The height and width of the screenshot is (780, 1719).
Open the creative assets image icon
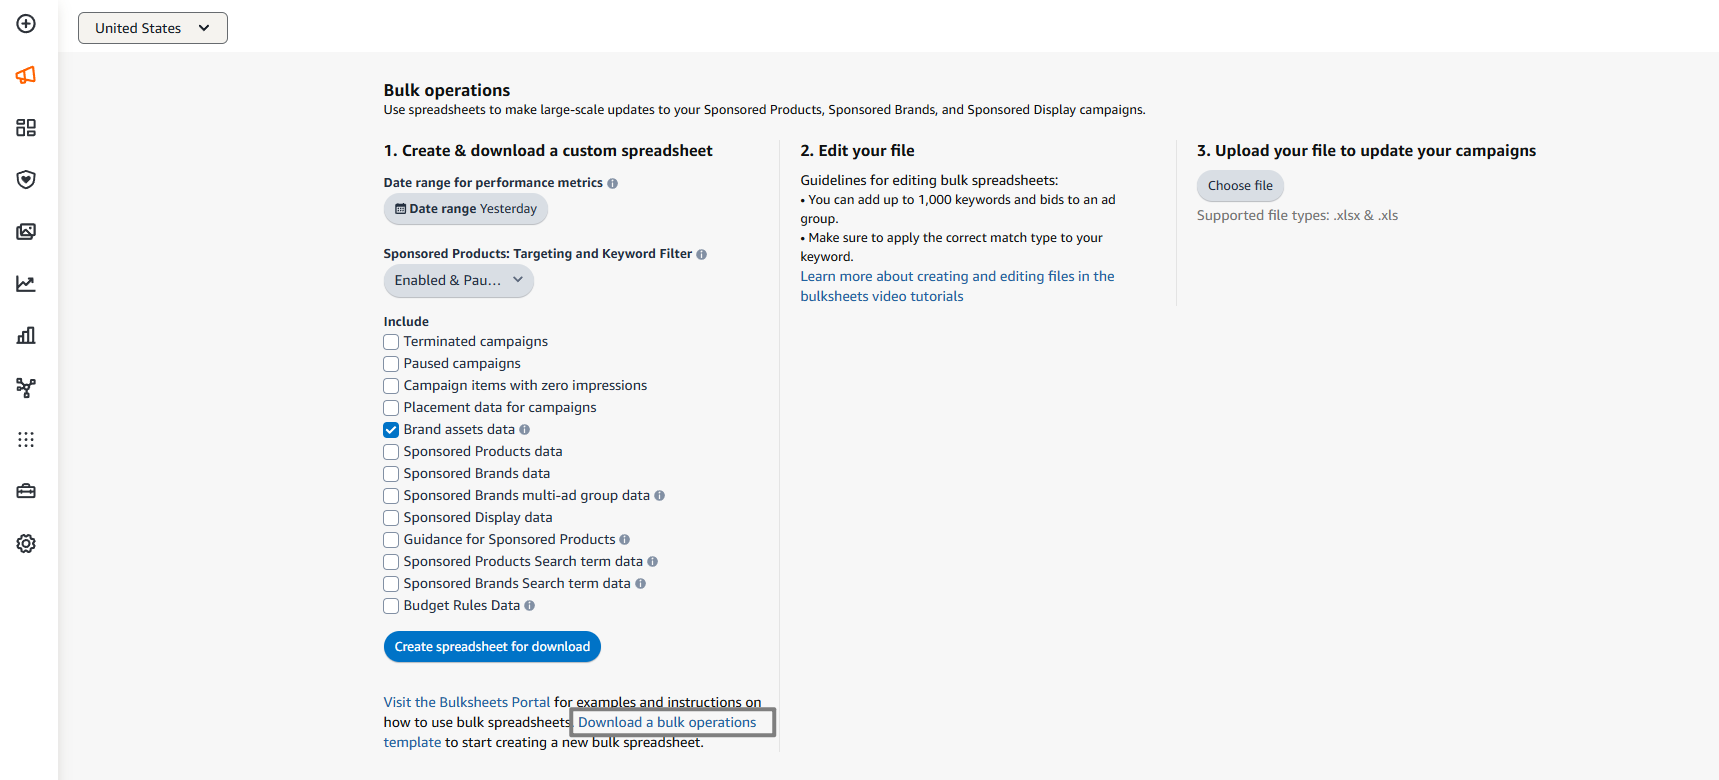25,231
